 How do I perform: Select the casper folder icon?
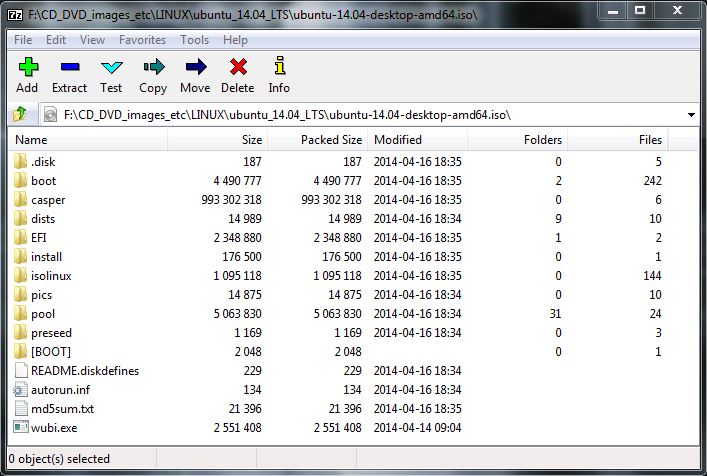click(x=20, y=199)
